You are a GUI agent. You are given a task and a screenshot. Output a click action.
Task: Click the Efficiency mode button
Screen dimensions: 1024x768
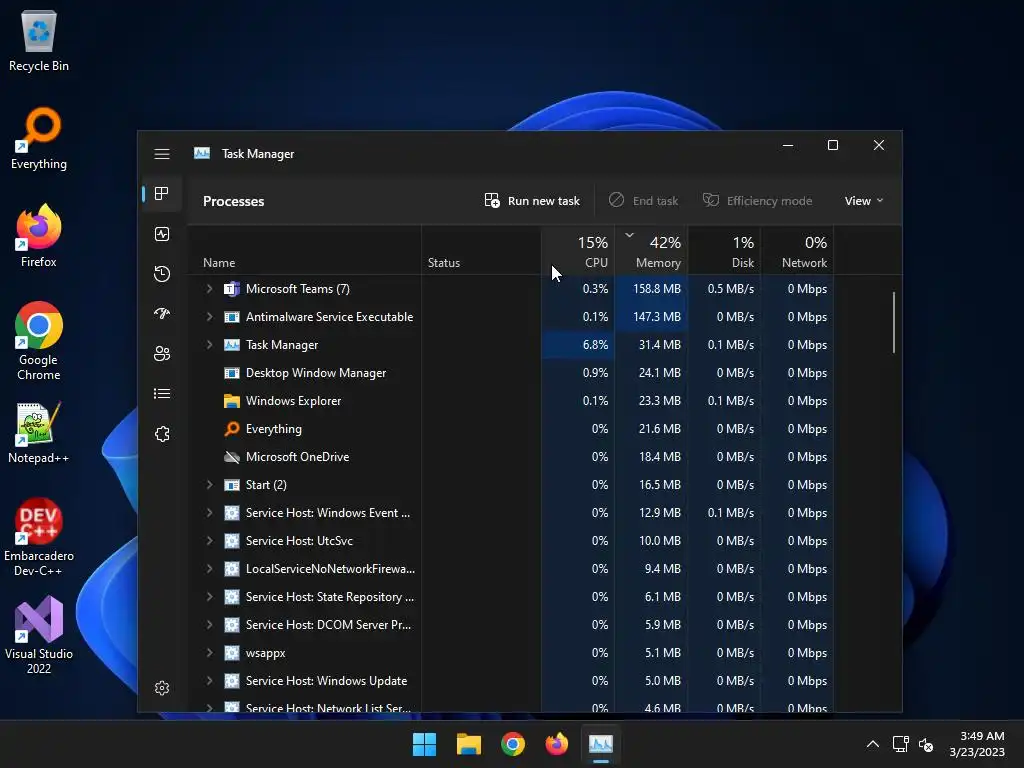(x=758, y=201)
